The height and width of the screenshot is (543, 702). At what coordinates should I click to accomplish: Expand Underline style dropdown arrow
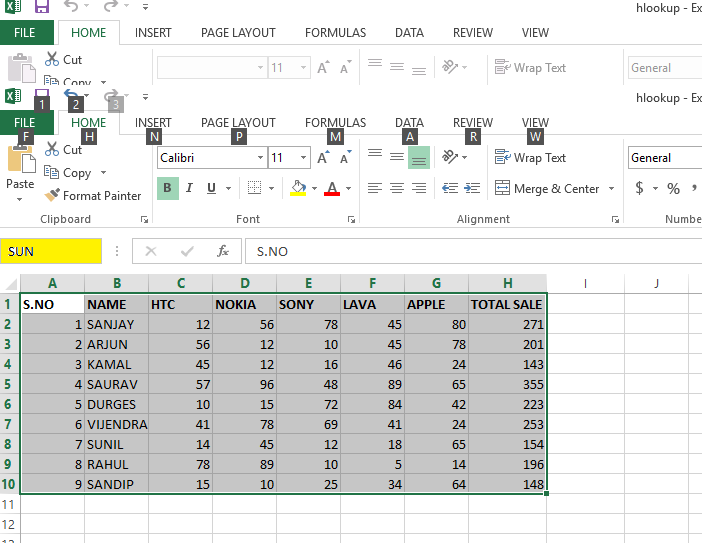(228, 188)
